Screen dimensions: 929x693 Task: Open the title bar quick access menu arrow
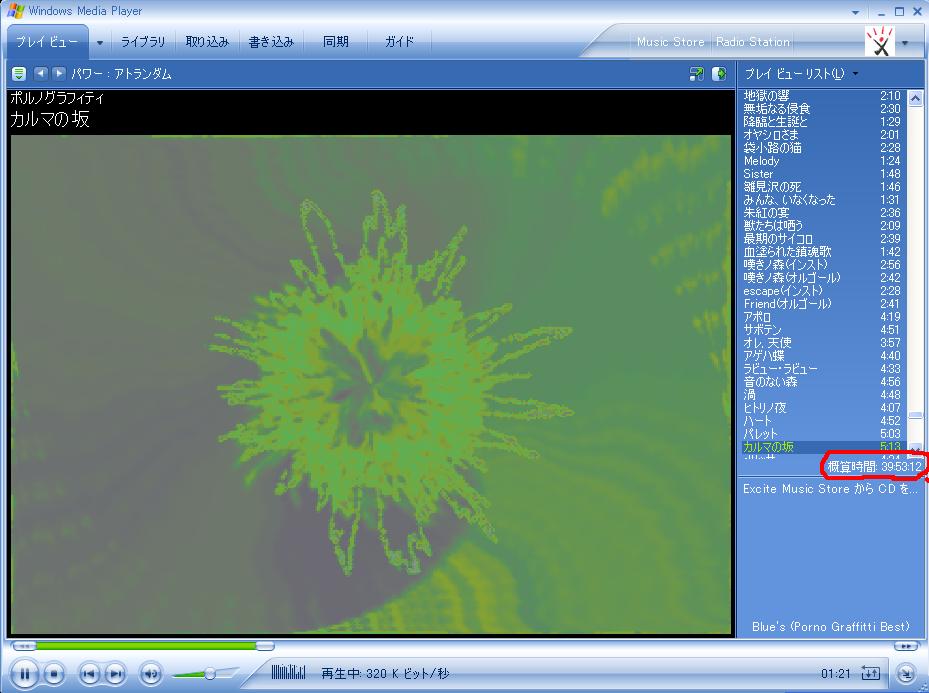click(x=855, y=12)
